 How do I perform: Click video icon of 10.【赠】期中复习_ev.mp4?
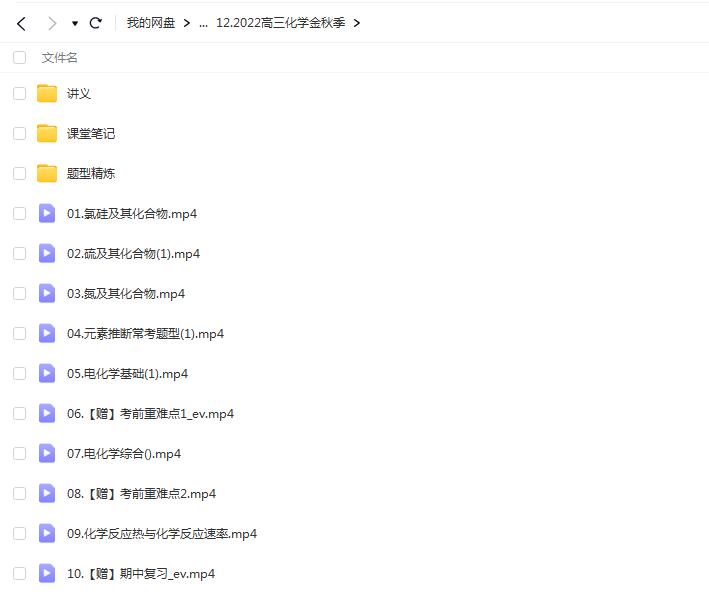[47, 573]
